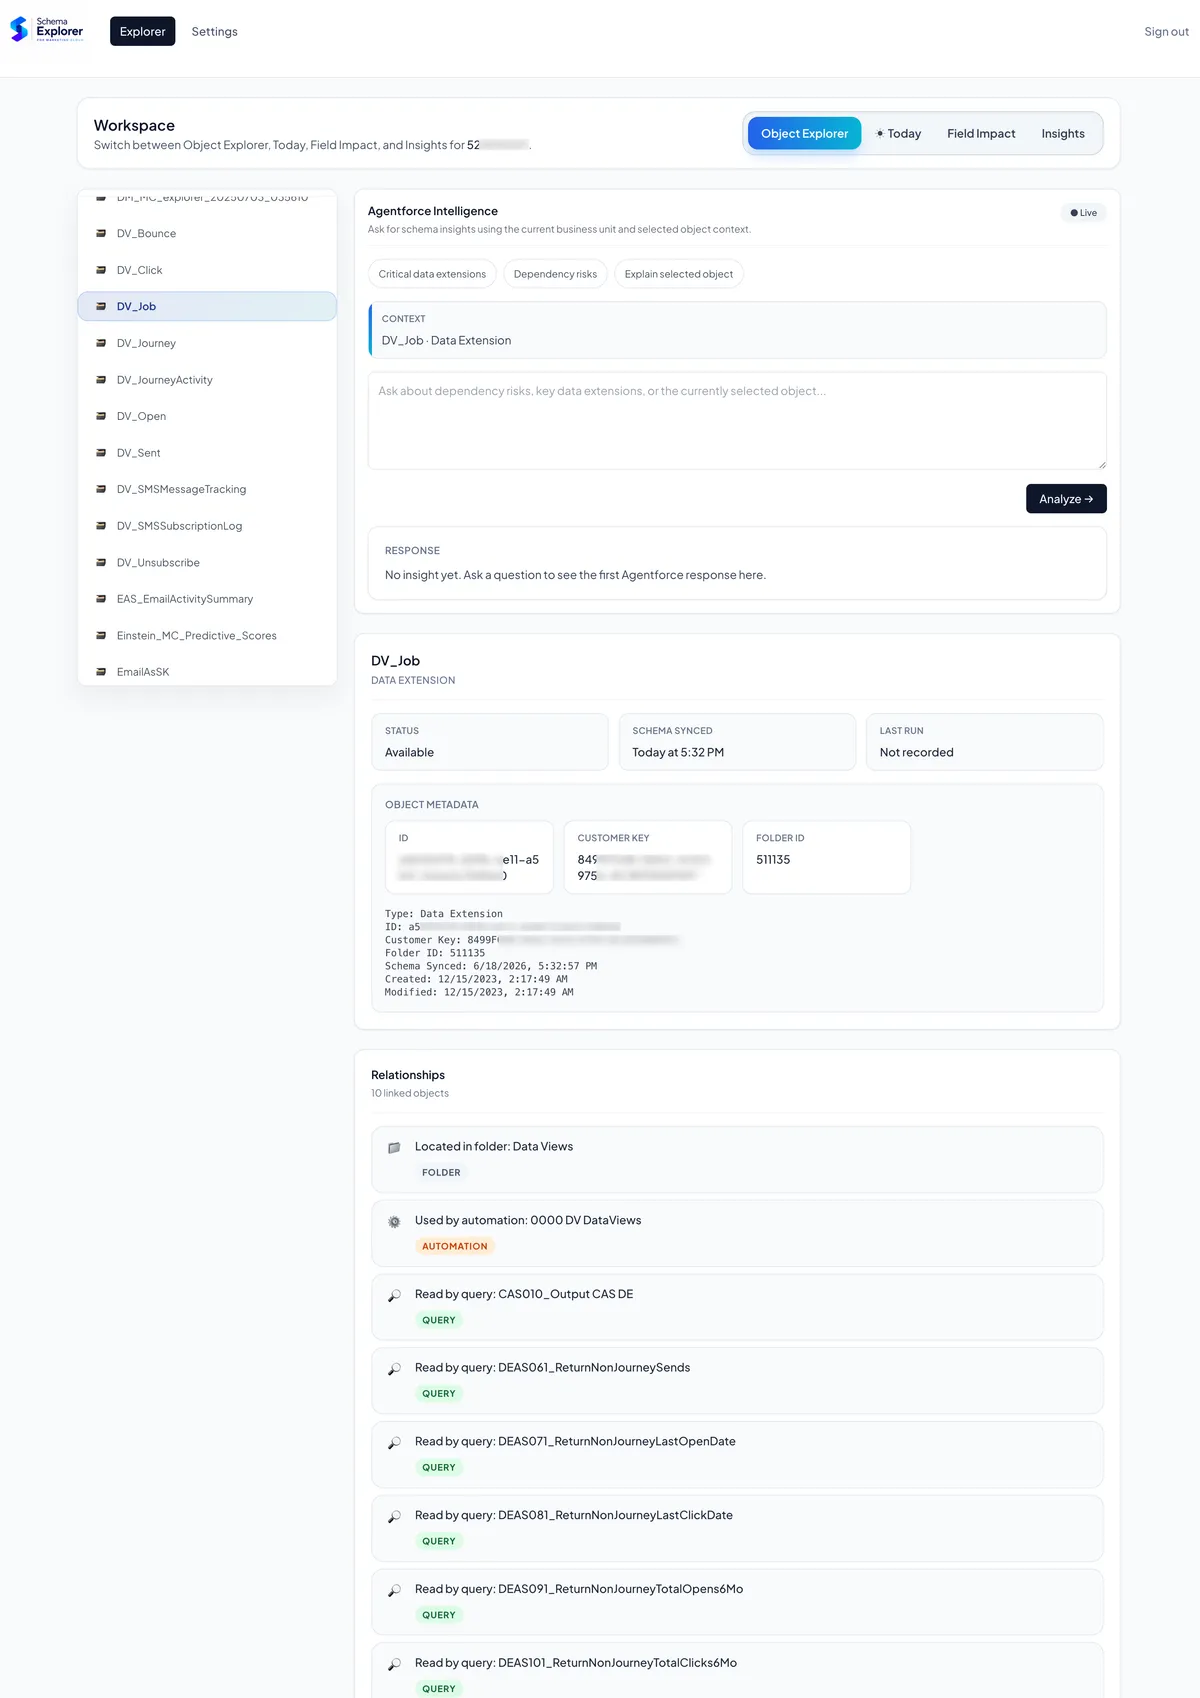Choose the Explain selected object chip
Viewport: 1200px width, 1698px height.
(x=679, y=274)
